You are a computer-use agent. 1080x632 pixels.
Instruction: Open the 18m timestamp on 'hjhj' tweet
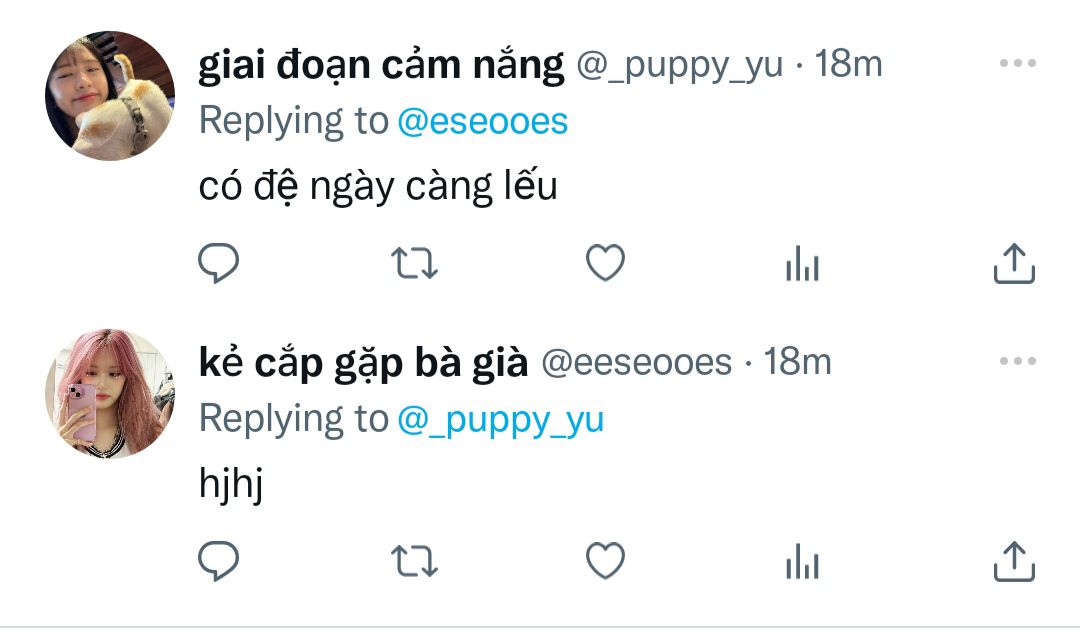click(798, 362)
